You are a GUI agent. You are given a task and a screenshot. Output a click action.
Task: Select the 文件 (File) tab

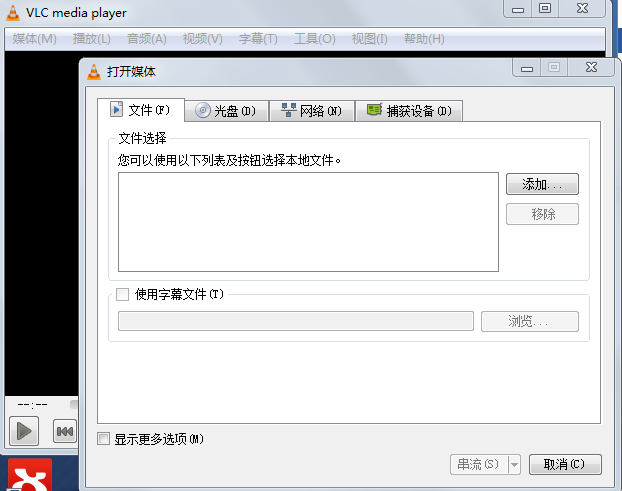(141, 110)
